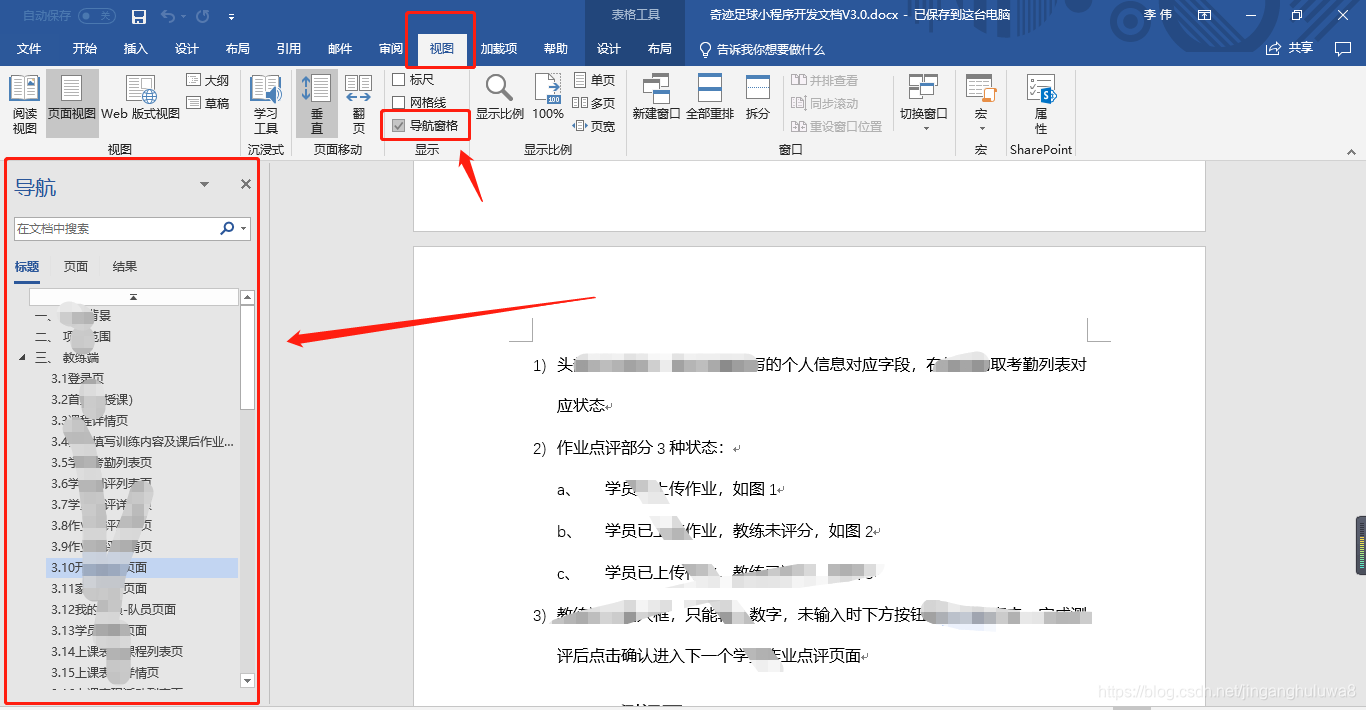Click 告诉我你想要做什么 search box

click(762, 49)
